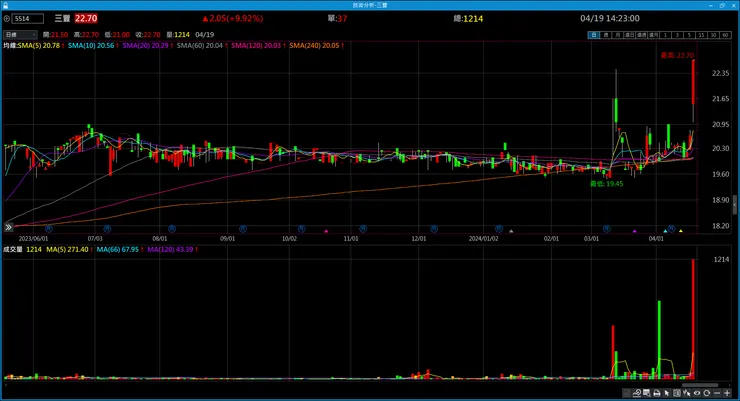Click the SMA(120) 20.03 moving average label
The width and height of the screenshot is (740, 401).
(258, 45)
